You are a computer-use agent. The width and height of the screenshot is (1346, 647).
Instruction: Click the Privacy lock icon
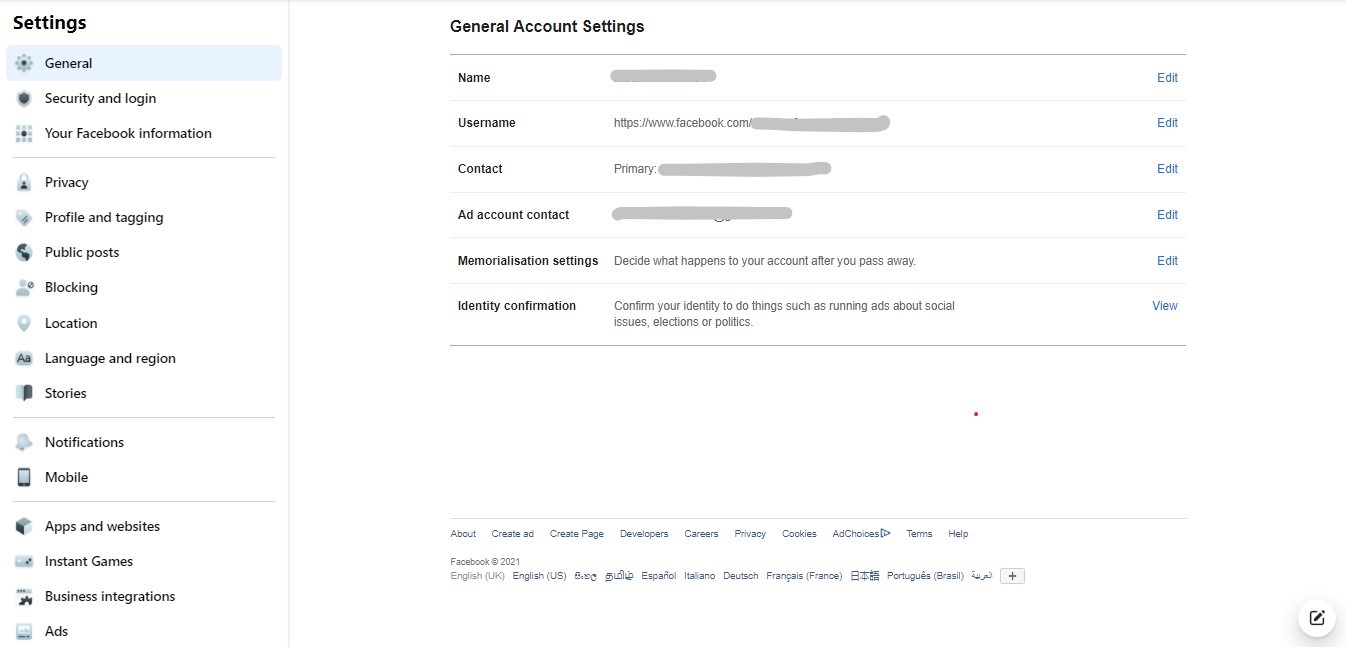point(25,182)
